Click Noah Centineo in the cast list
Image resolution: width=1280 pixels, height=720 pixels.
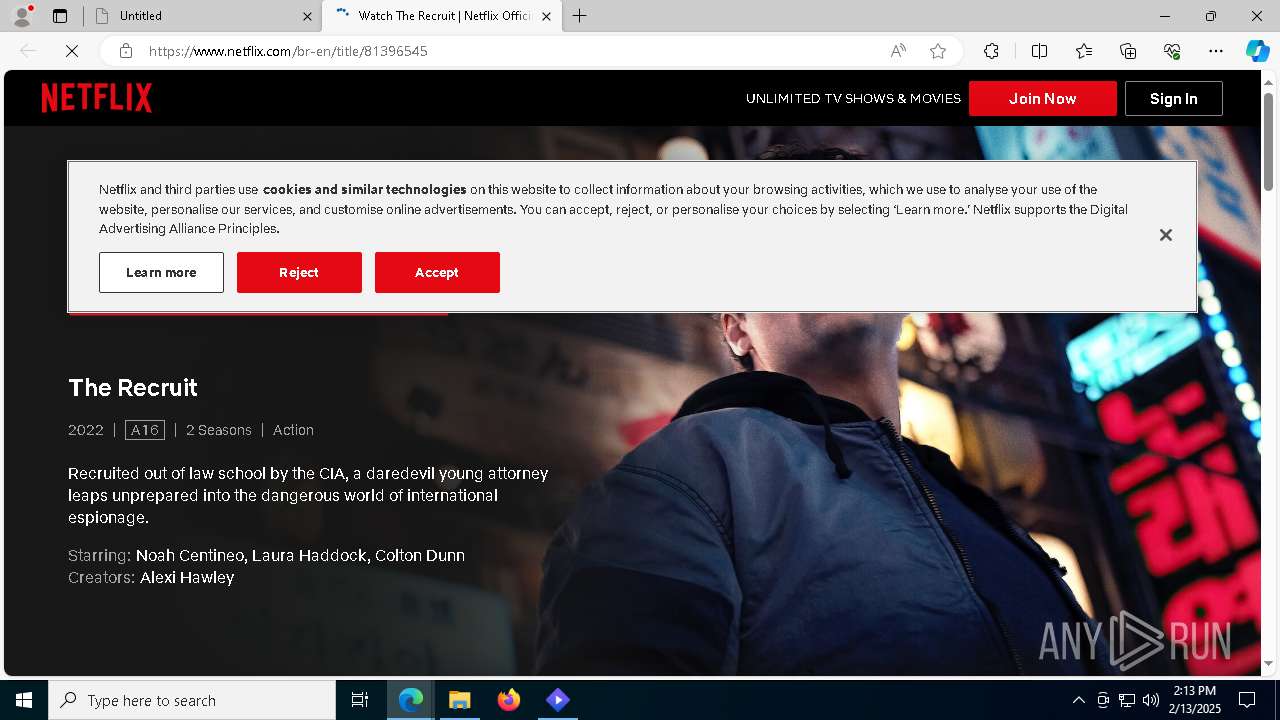(x=190, y=555)
